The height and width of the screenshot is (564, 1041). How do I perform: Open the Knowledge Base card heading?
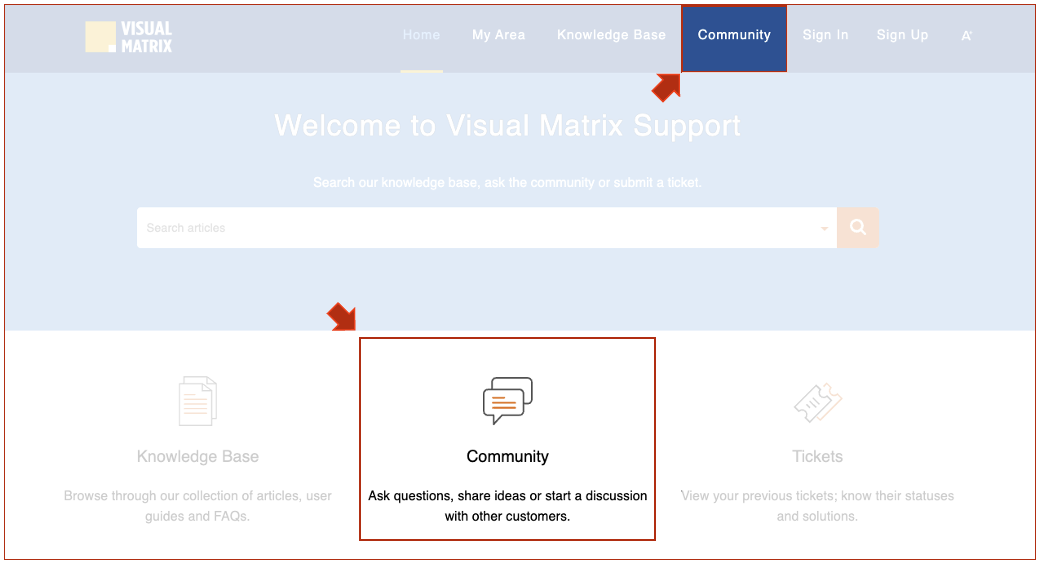pos(198,457)
